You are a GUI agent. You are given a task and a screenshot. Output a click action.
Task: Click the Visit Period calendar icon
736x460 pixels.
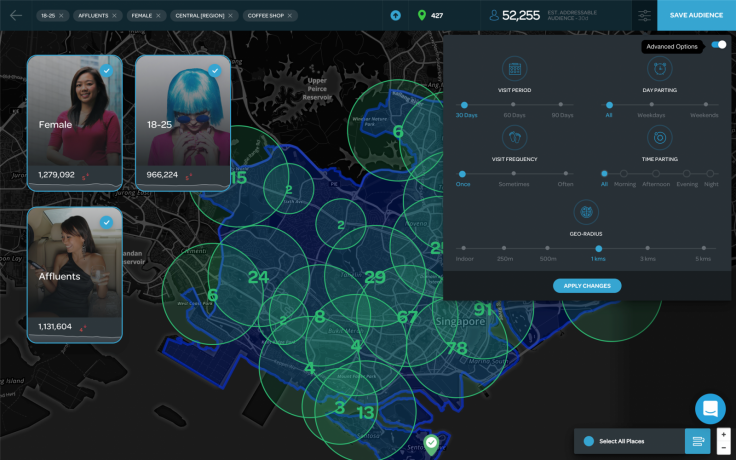[514, 69]
